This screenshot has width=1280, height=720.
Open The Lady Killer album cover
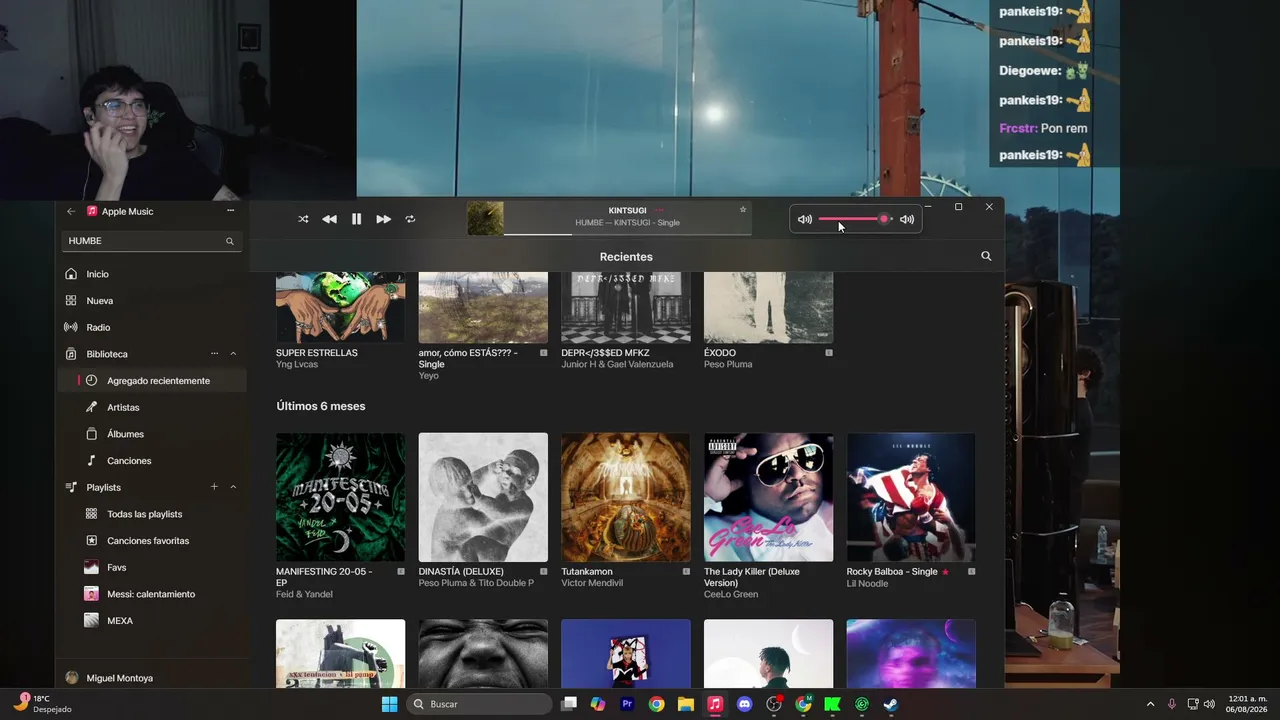pos(768,497)
